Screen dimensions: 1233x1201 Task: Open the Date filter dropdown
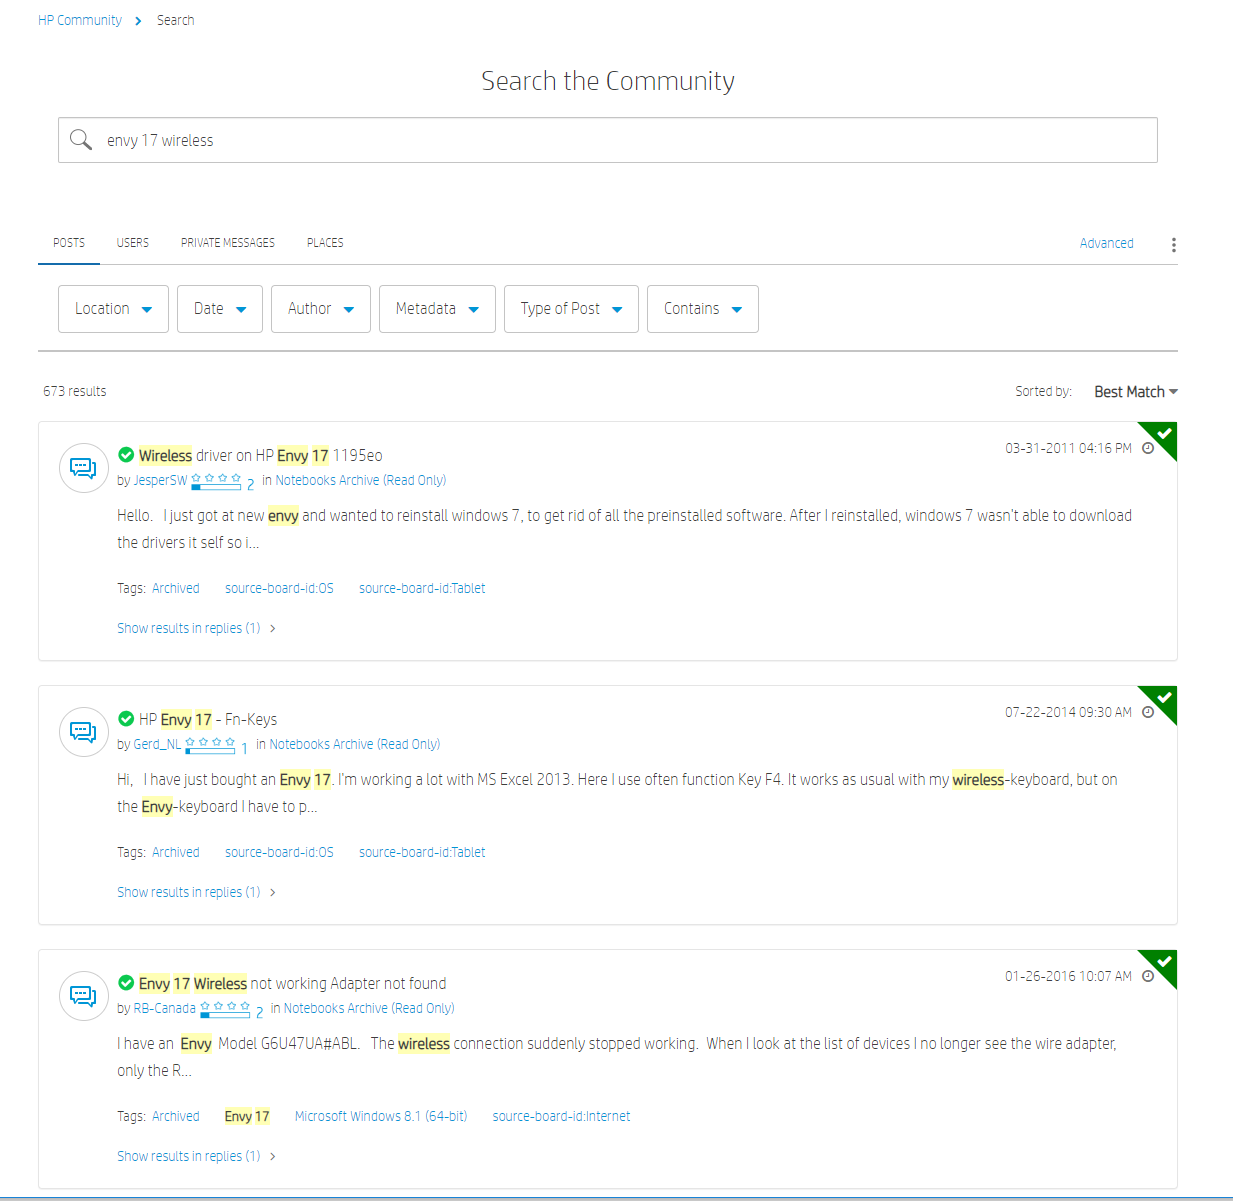tap(219, 308)
